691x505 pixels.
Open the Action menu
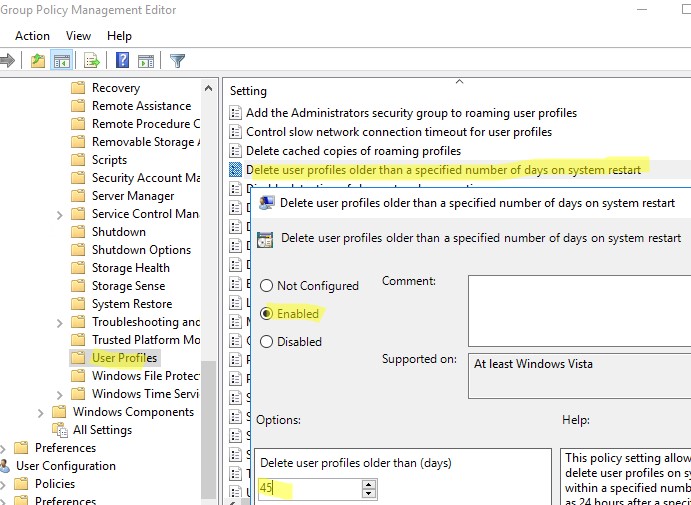click(32, 36)
